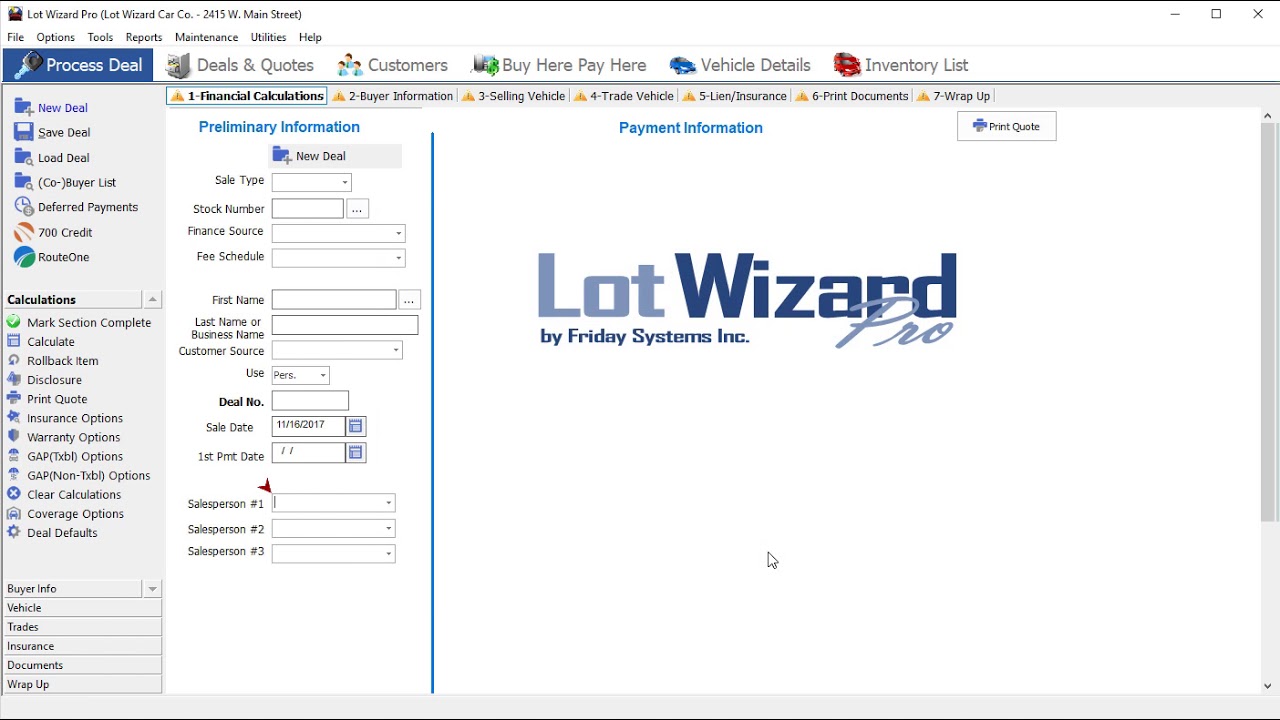Screen dimensions: 1280x720
Task: Click the vertical scrollbar down arrow
Action: pyautogui.click(x=1268, y=686)
